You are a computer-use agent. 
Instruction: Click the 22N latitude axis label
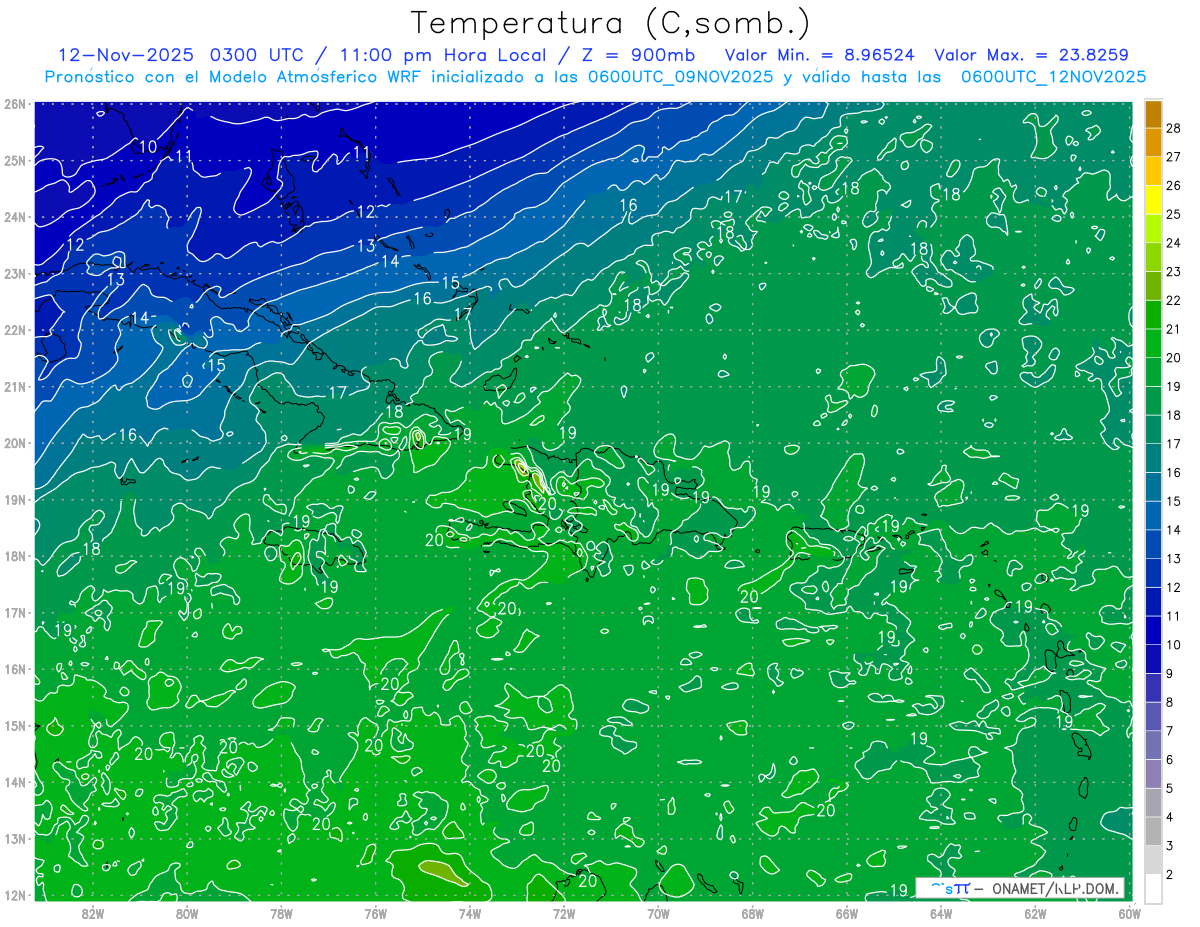(x=15, y=330)
